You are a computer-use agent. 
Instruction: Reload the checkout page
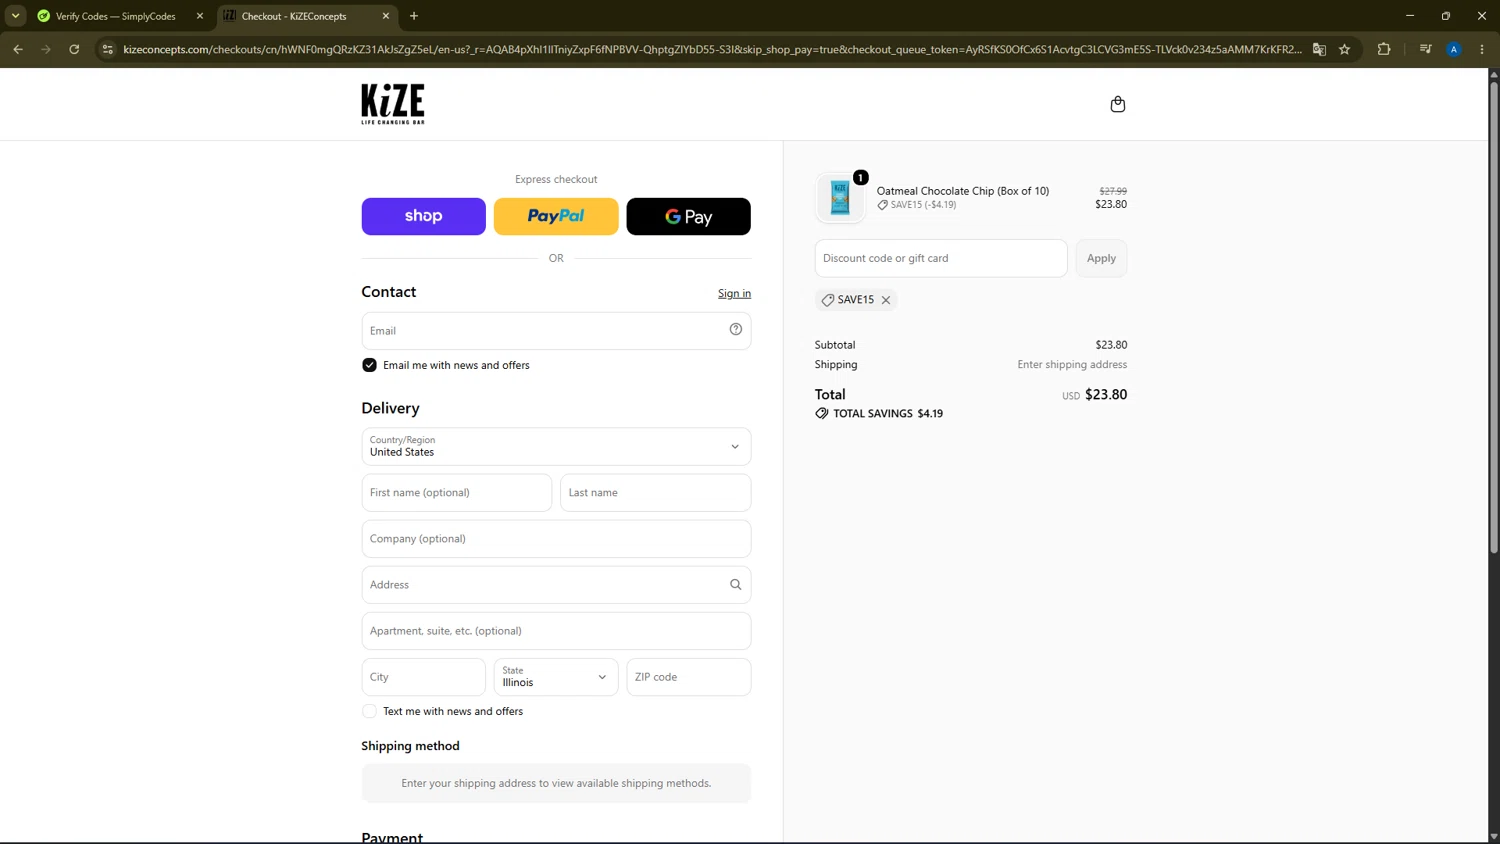74,49
